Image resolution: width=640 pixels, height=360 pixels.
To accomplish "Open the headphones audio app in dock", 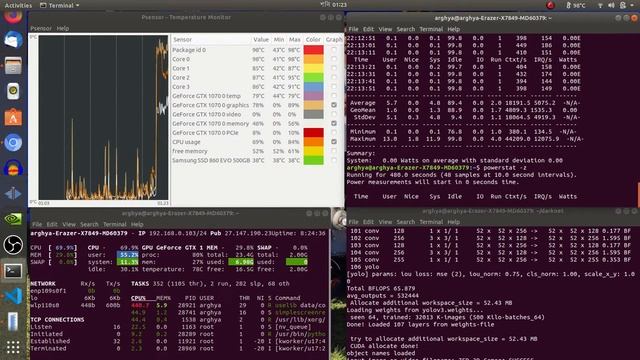I will pos(13,168).
